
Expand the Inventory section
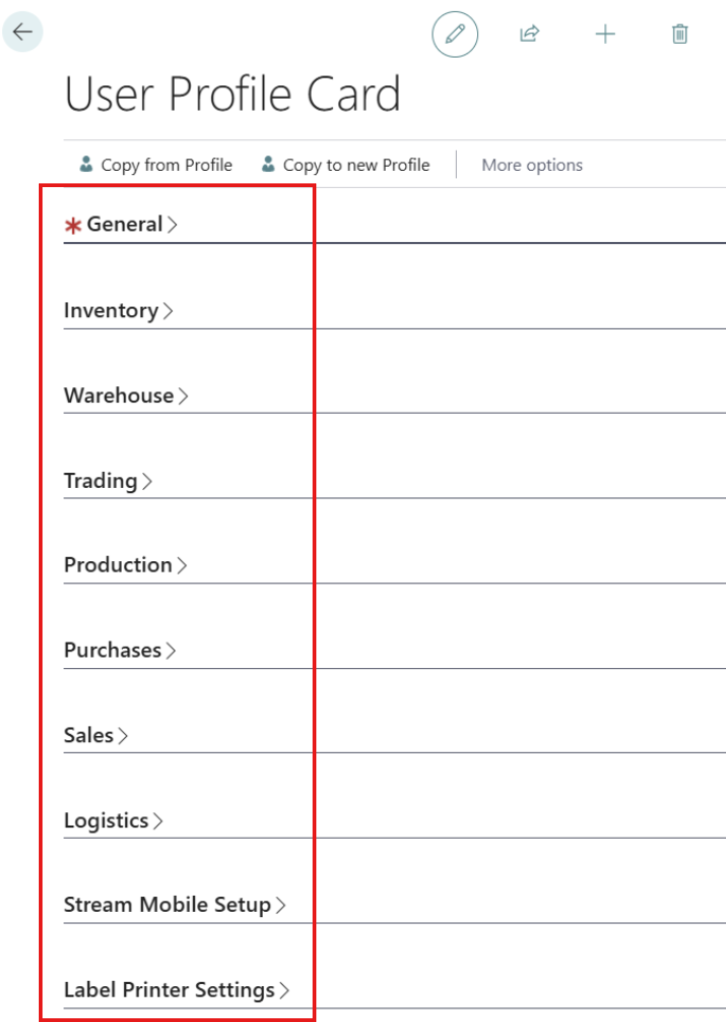click(111, 310)
